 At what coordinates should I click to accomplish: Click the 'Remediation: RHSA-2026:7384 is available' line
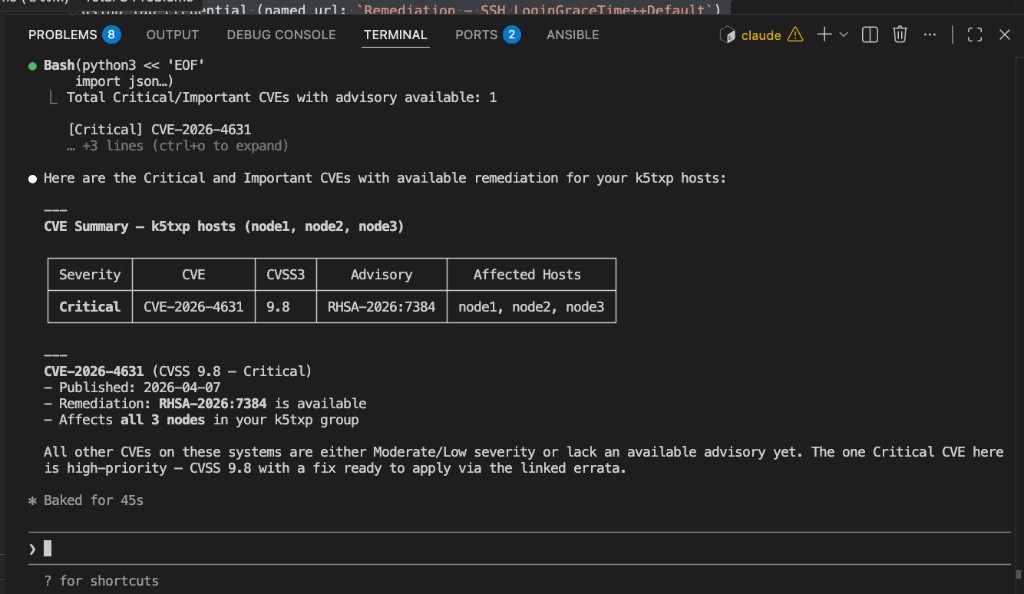[x=205, y=403]
